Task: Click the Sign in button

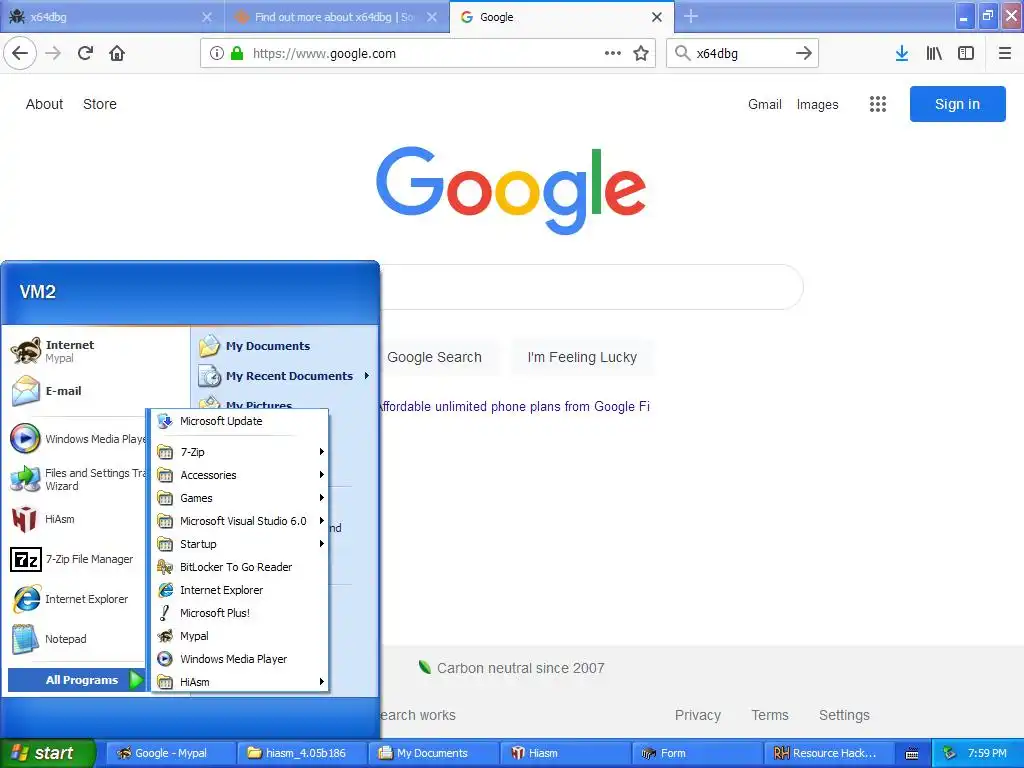Action: (x=957, y=104)
